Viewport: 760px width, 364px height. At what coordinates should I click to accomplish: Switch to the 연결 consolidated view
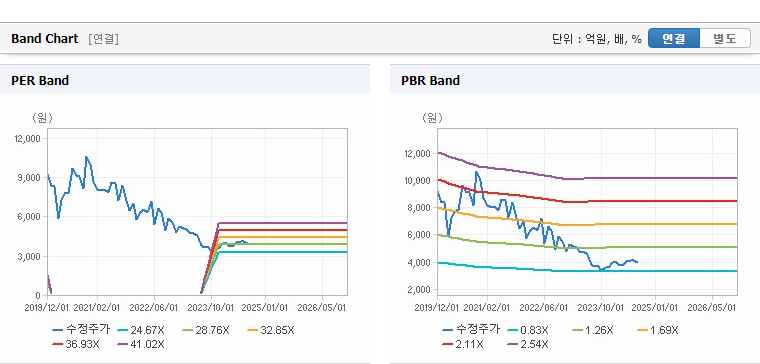click(674, 38)
